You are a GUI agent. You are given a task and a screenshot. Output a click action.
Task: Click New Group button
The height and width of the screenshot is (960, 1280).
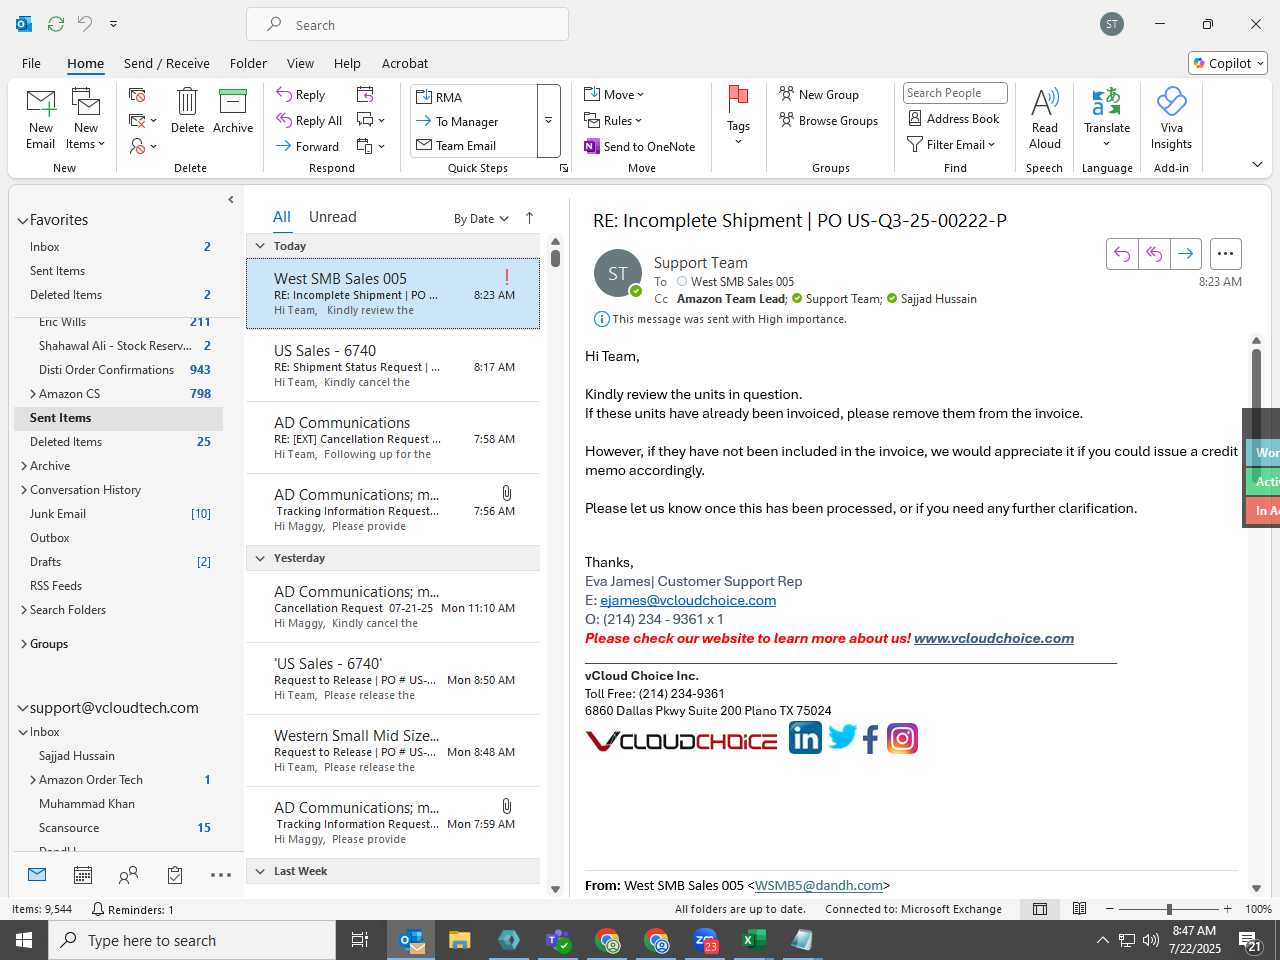click(x=819, y=95)
